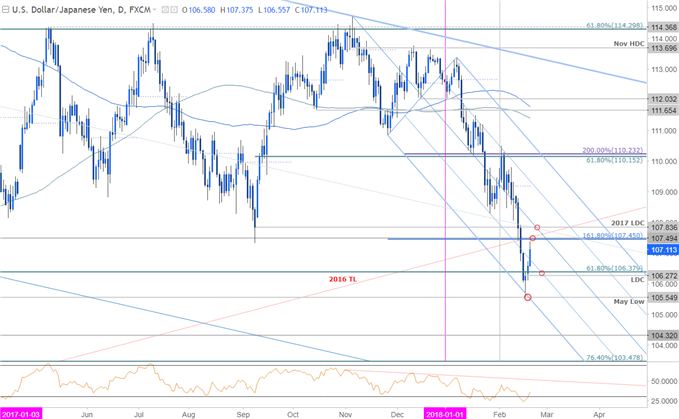Click the 113.000 value on the price axis
679x419 pixels.
point(663,69)
